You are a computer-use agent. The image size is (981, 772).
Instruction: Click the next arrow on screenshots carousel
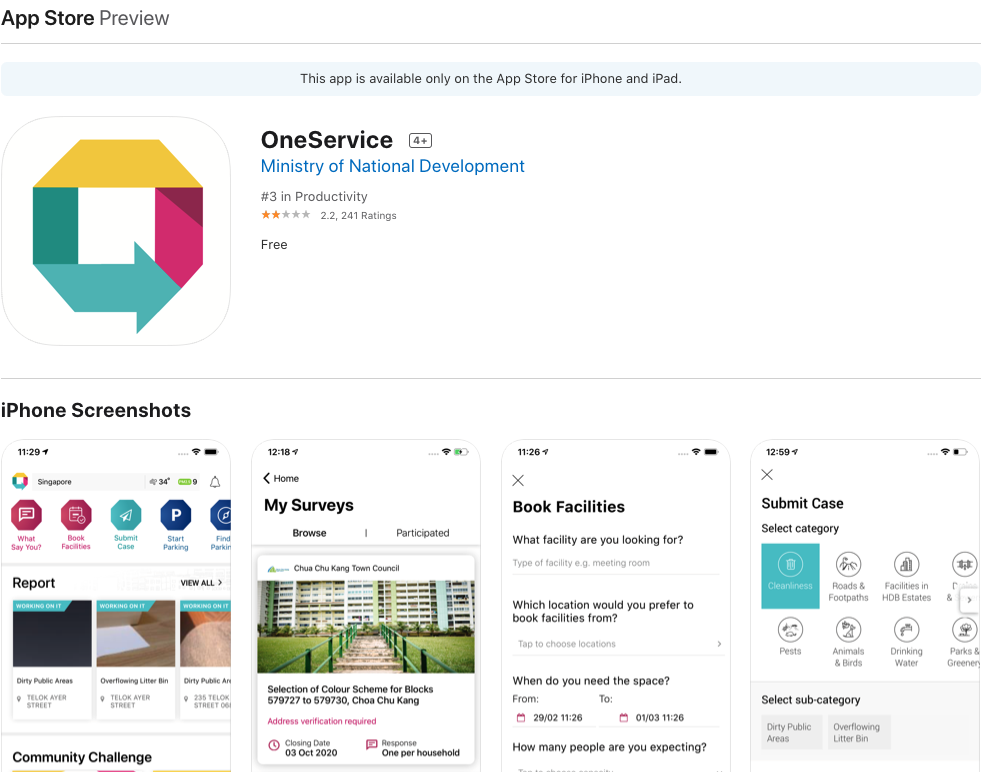pos(969,600)
